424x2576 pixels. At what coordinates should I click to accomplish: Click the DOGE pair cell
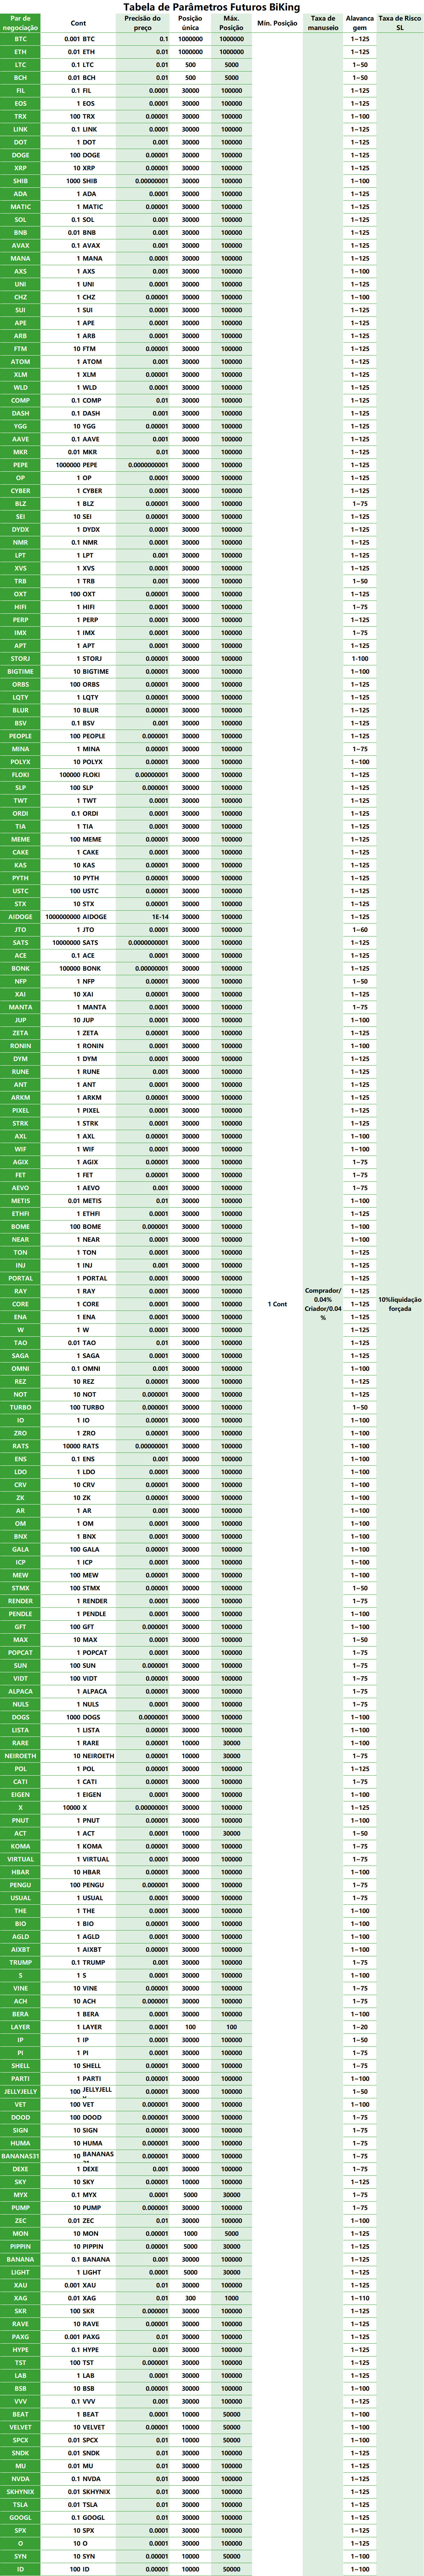[x=20, y=155]
